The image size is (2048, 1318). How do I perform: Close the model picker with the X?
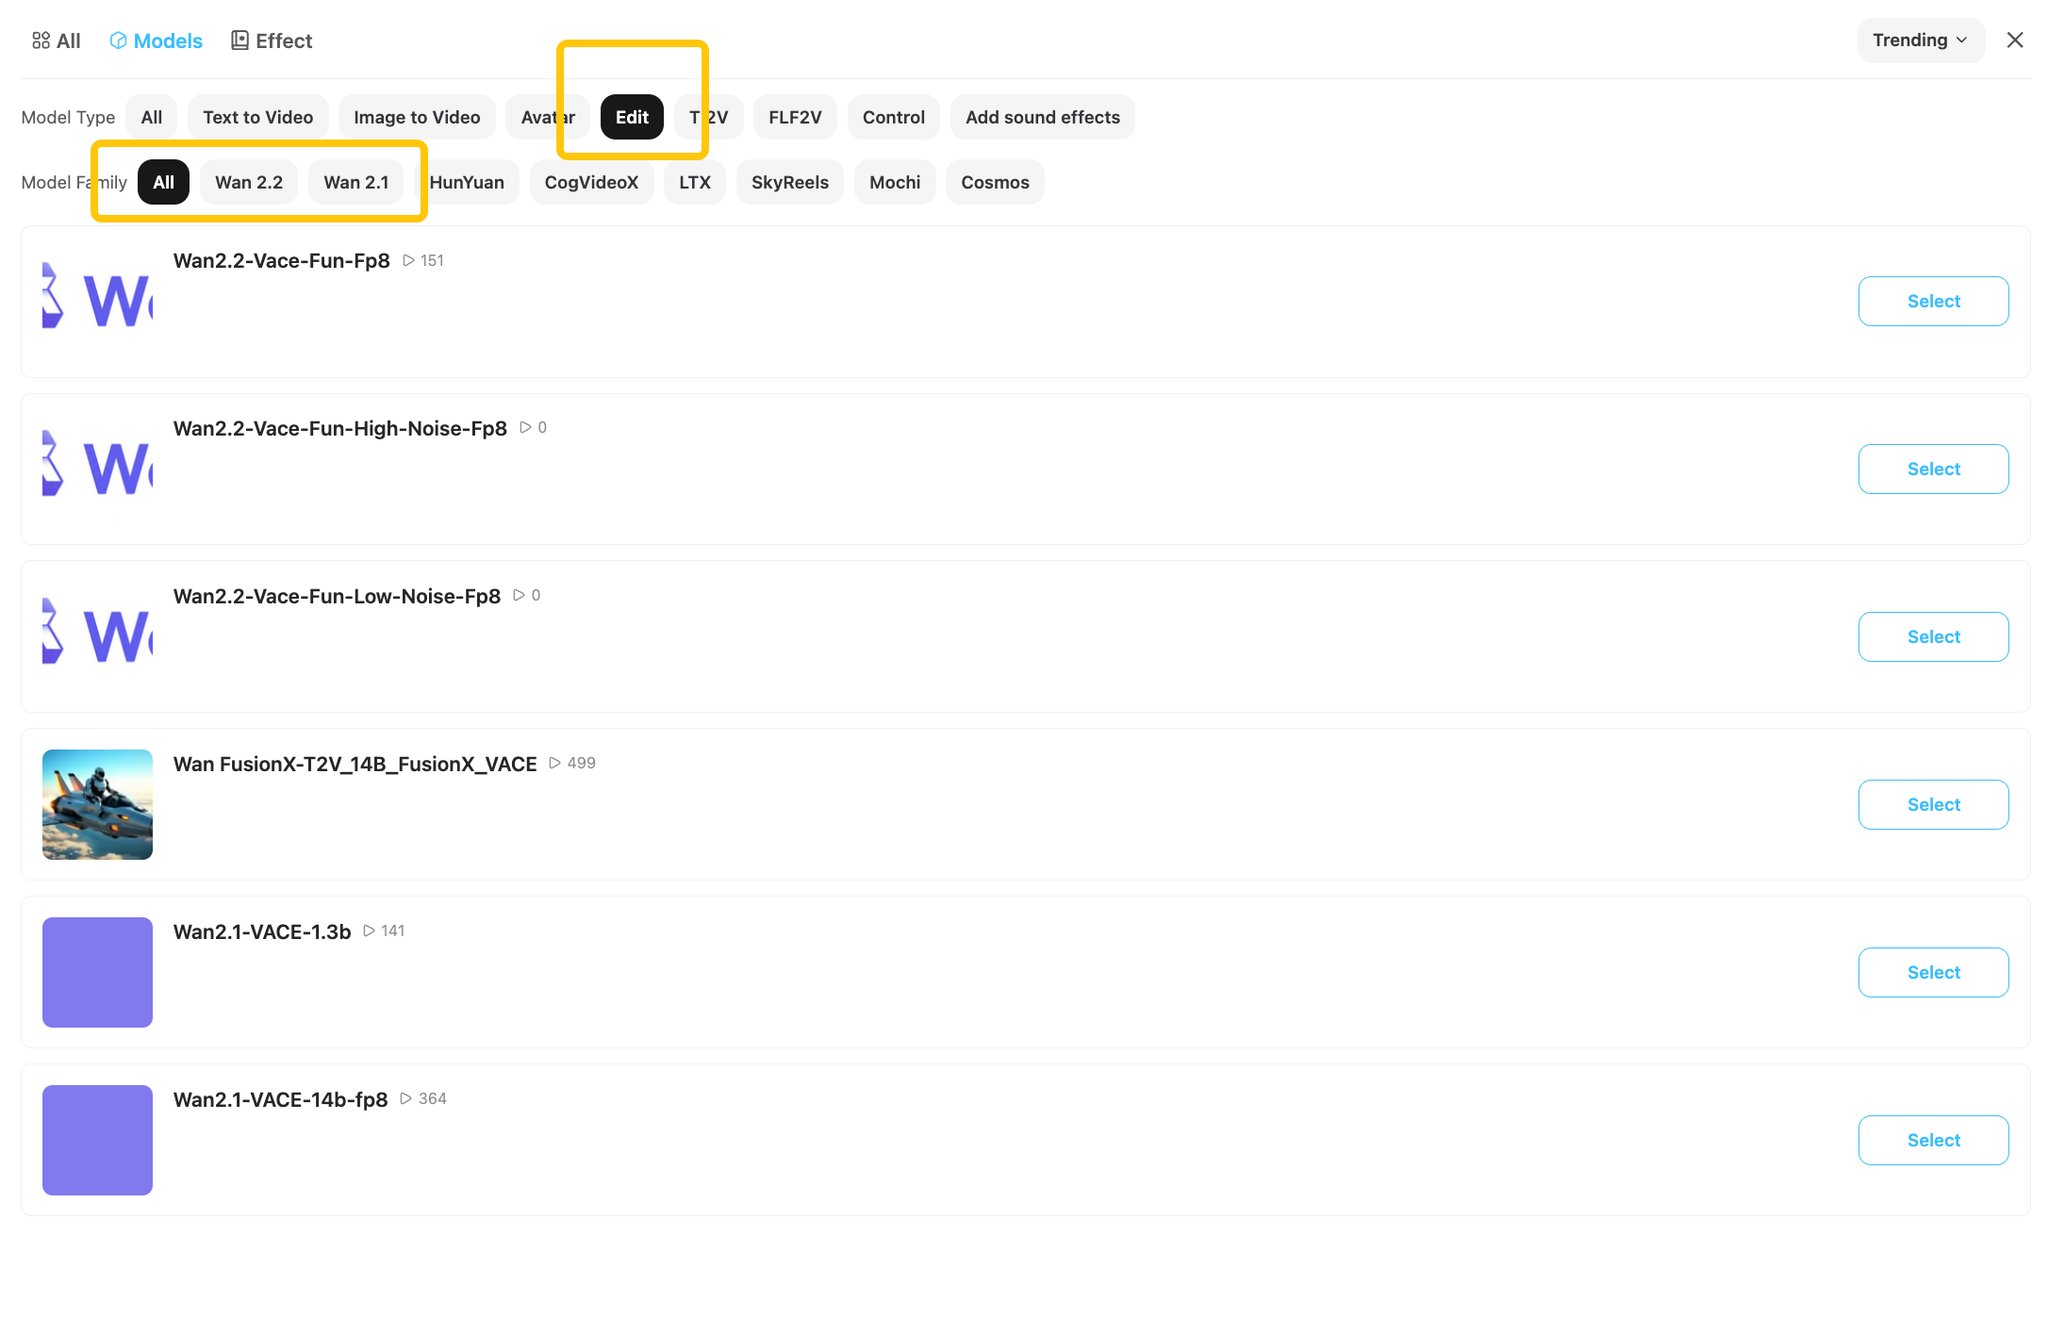[x=2014, y=40]
